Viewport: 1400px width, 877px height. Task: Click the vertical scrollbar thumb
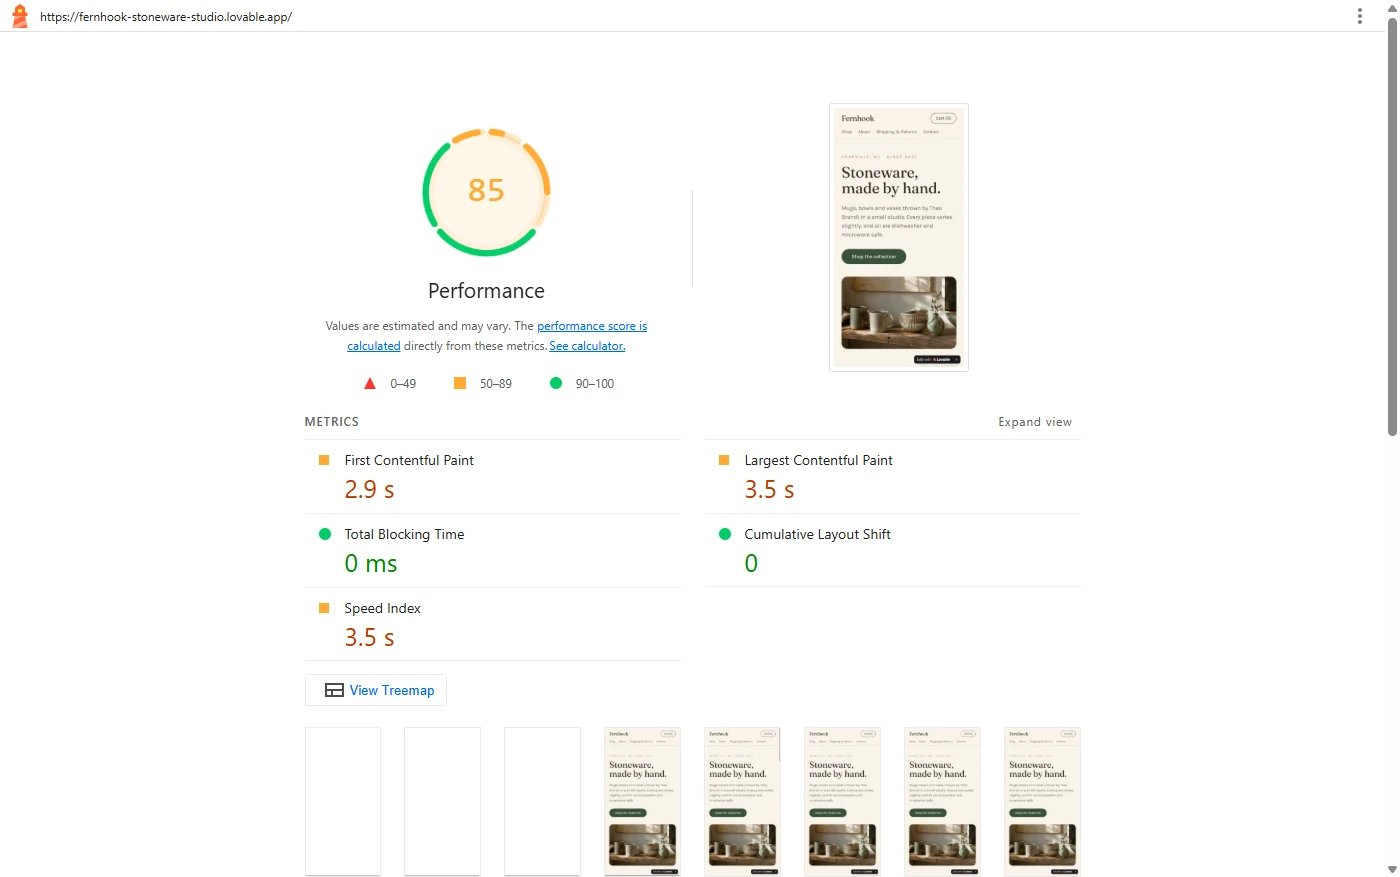click(x=1392, y=227)
